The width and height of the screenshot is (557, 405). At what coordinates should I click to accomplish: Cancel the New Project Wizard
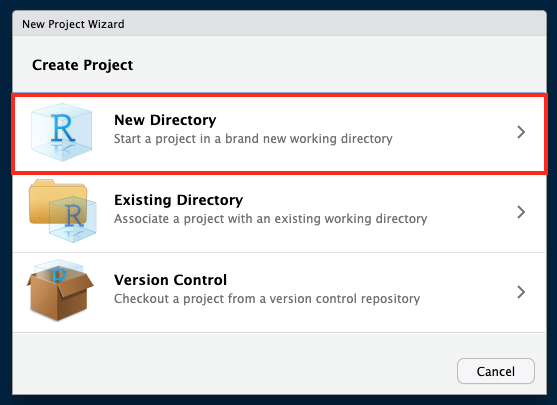(x=496, y=371)
